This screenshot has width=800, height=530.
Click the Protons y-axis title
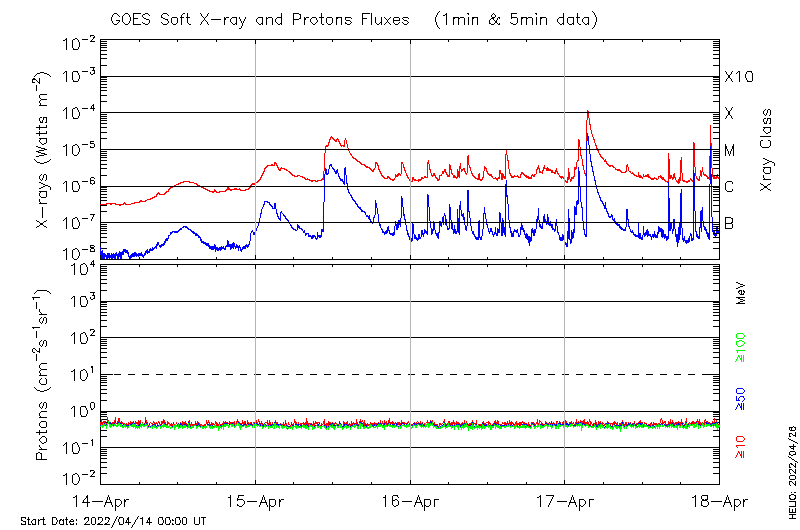[44, 375]
